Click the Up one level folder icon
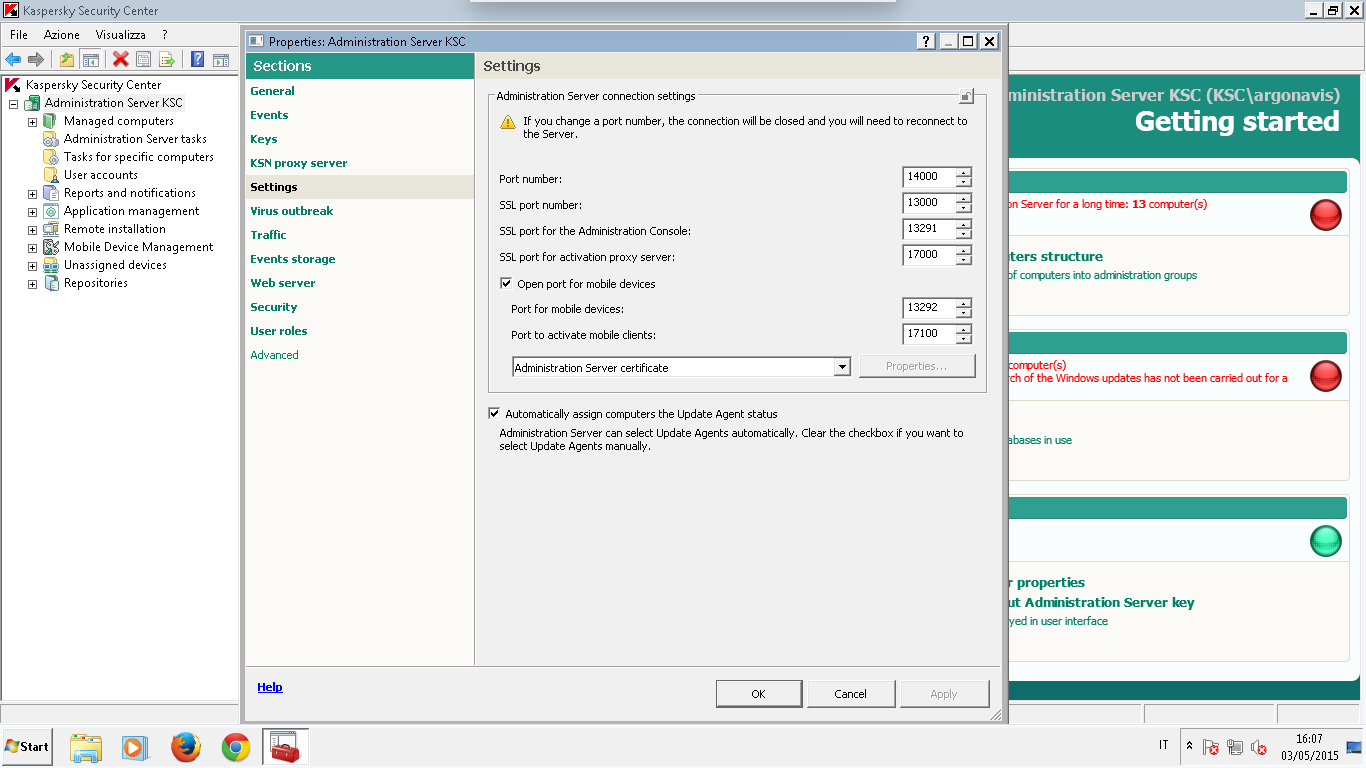 pos(67,60)
